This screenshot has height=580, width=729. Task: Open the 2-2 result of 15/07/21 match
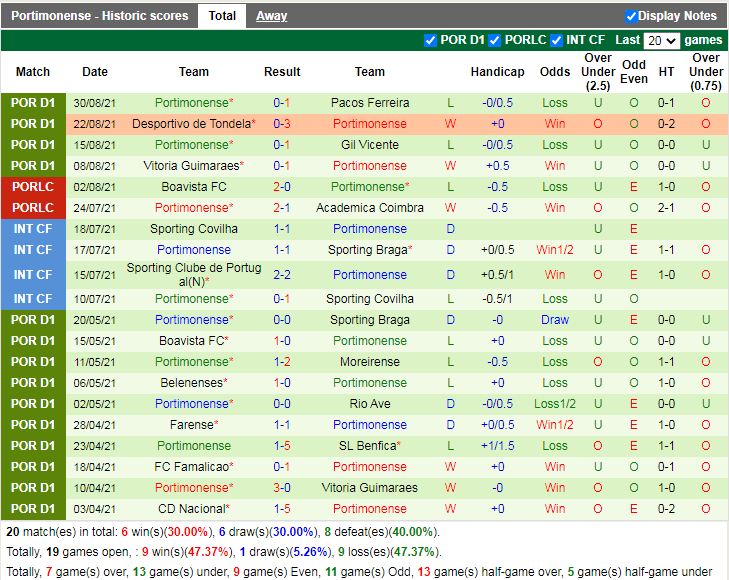click(x=282, y=274)
